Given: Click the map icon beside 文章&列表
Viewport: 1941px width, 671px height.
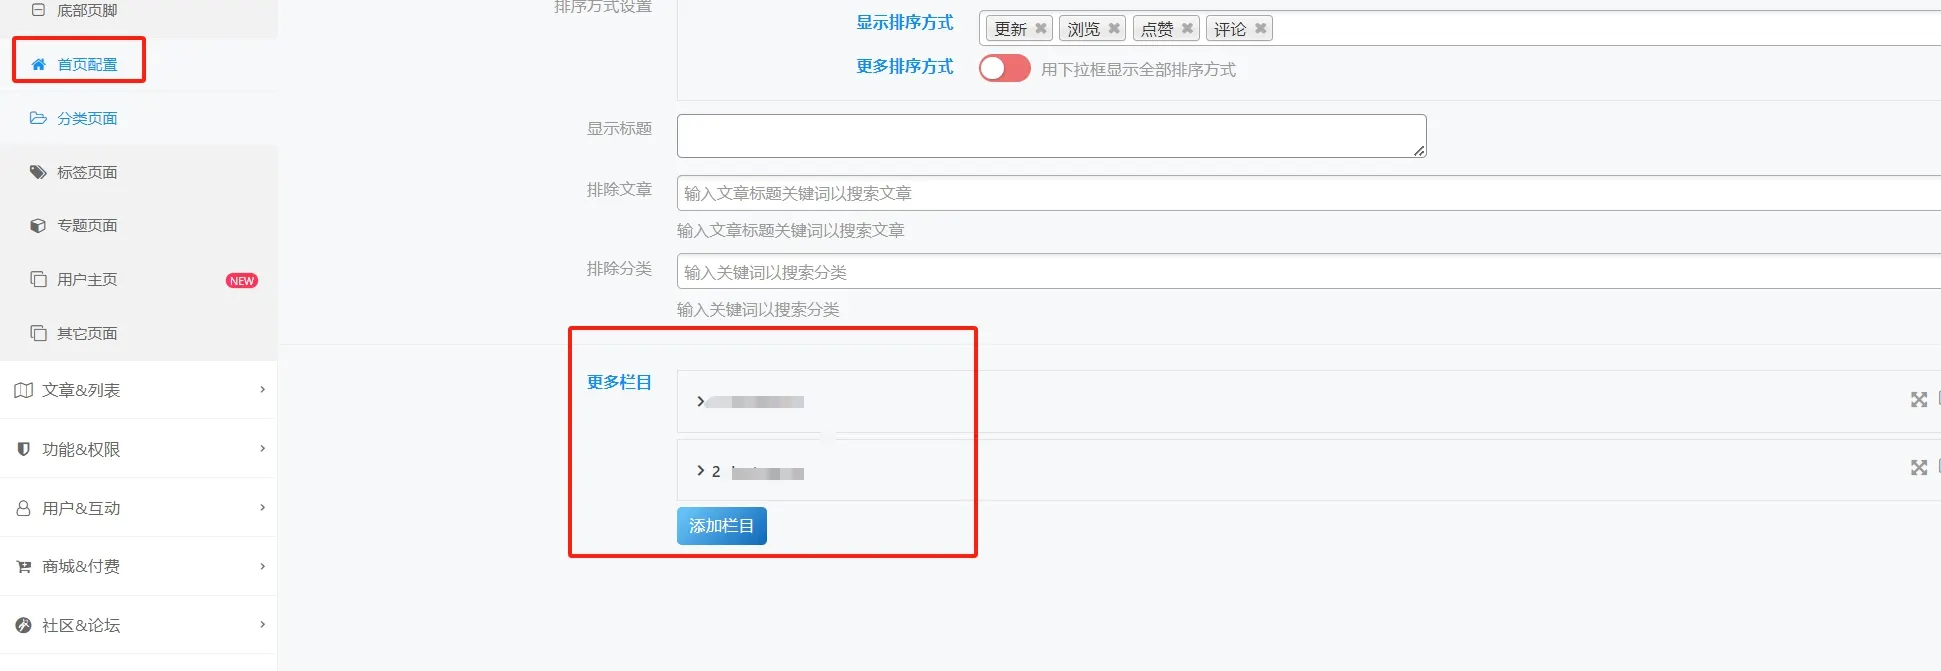Looking at the screenshot, I should [24, 390].
